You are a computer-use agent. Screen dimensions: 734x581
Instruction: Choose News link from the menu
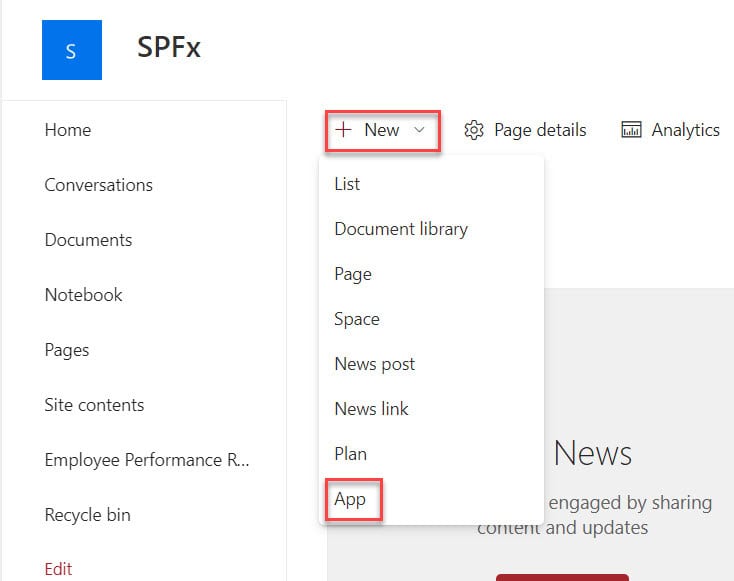[x=431, y=409]
